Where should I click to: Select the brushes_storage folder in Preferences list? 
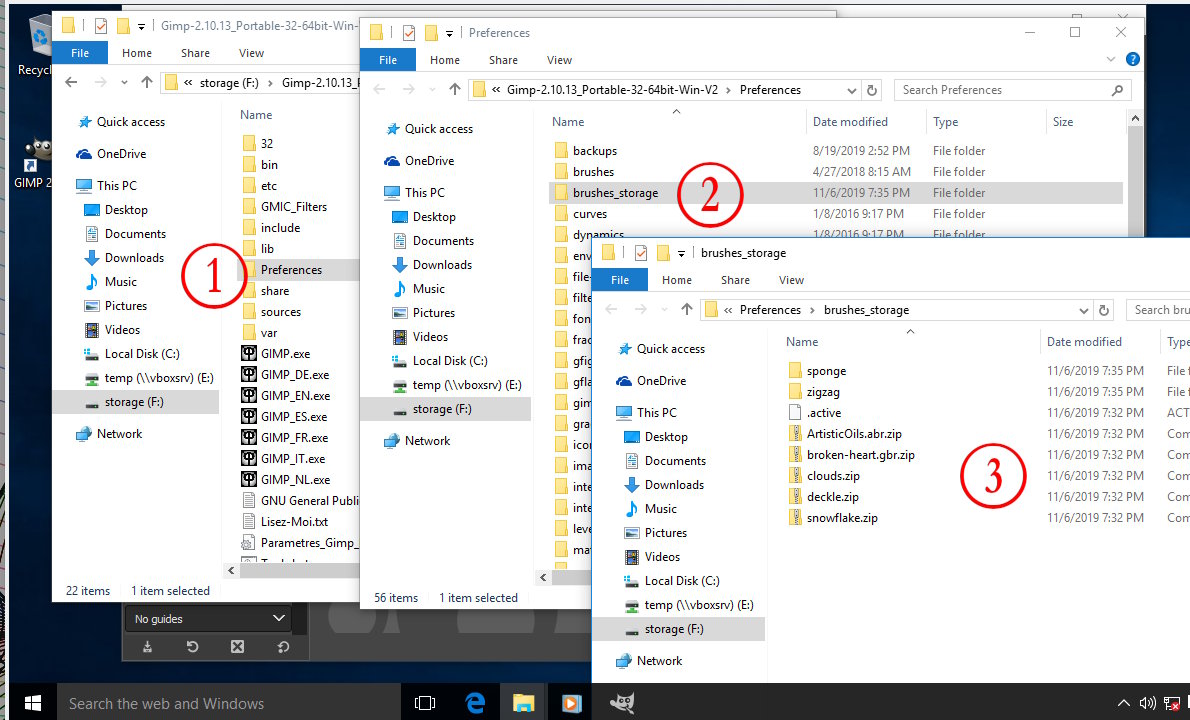615,193
